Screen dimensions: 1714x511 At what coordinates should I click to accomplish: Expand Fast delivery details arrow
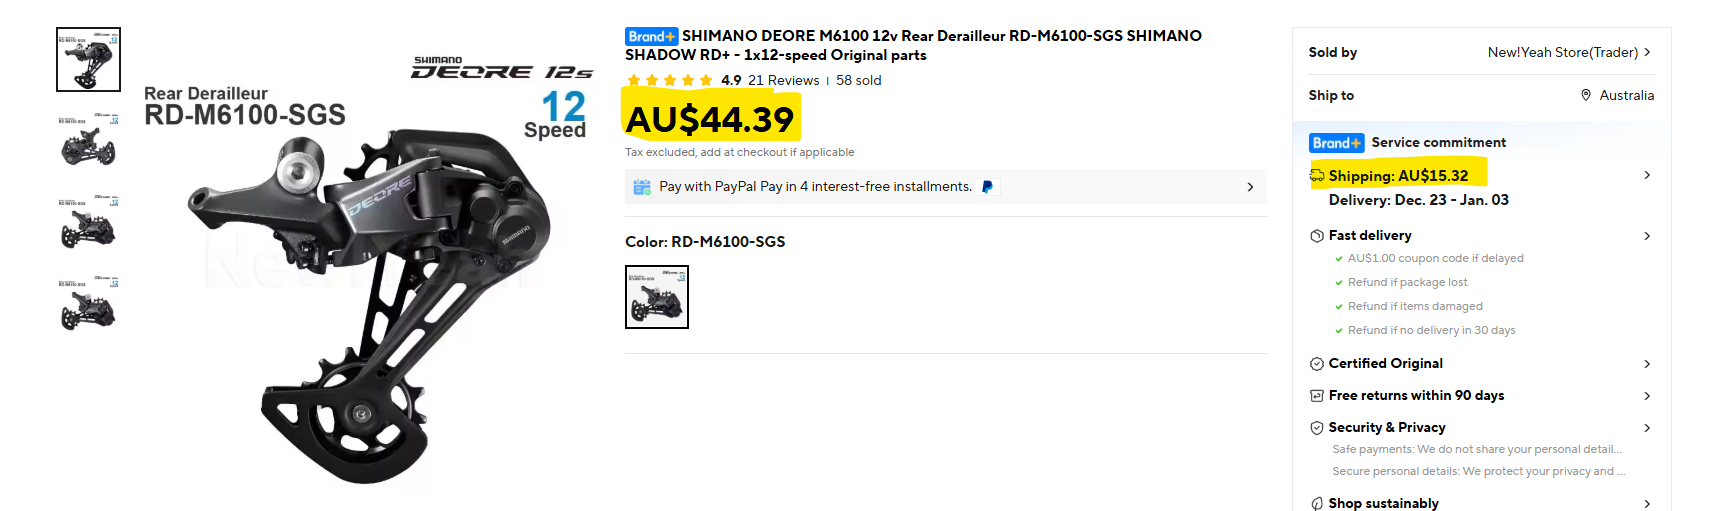[x=1647, y=236]
